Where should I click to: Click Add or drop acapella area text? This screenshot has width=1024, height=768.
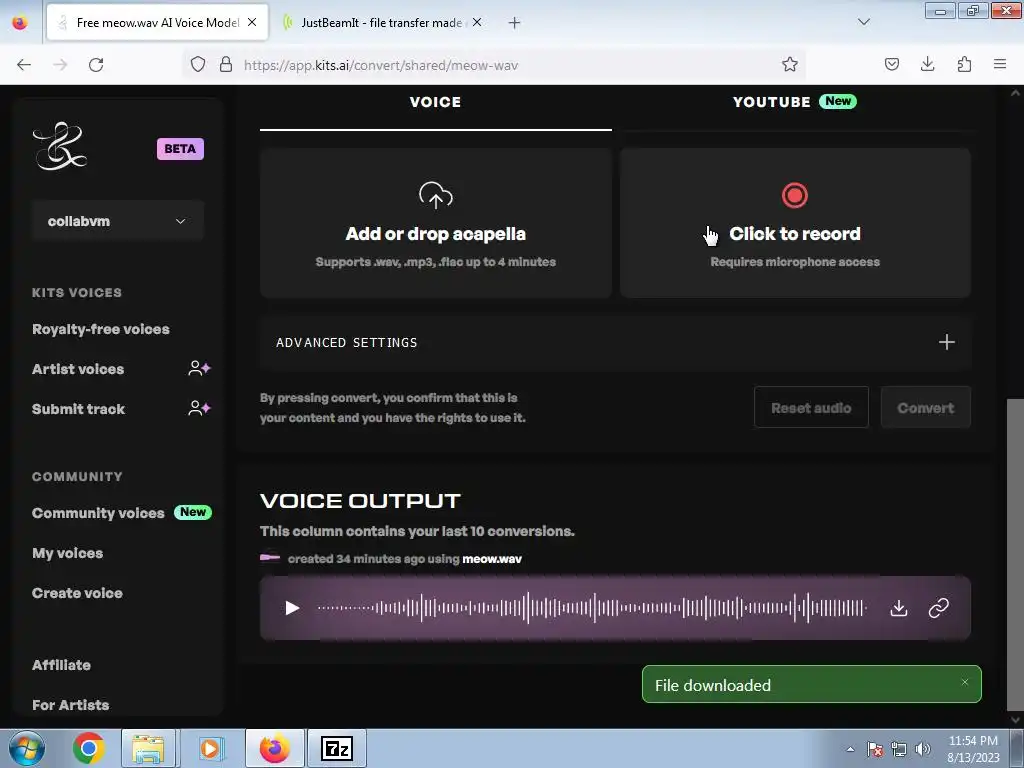click(436, 234)
